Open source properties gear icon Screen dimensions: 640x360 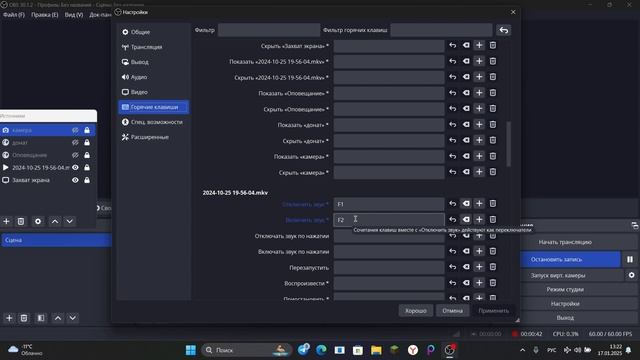tap(38, 221)
